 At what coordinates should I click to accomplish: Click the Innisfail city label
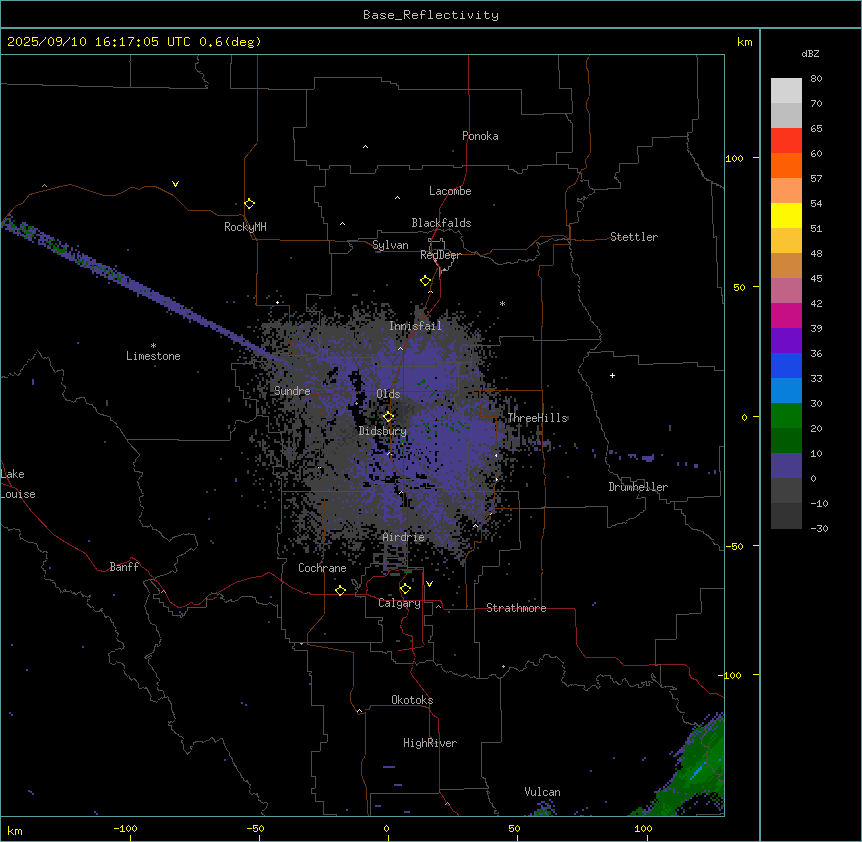point(415,326)
